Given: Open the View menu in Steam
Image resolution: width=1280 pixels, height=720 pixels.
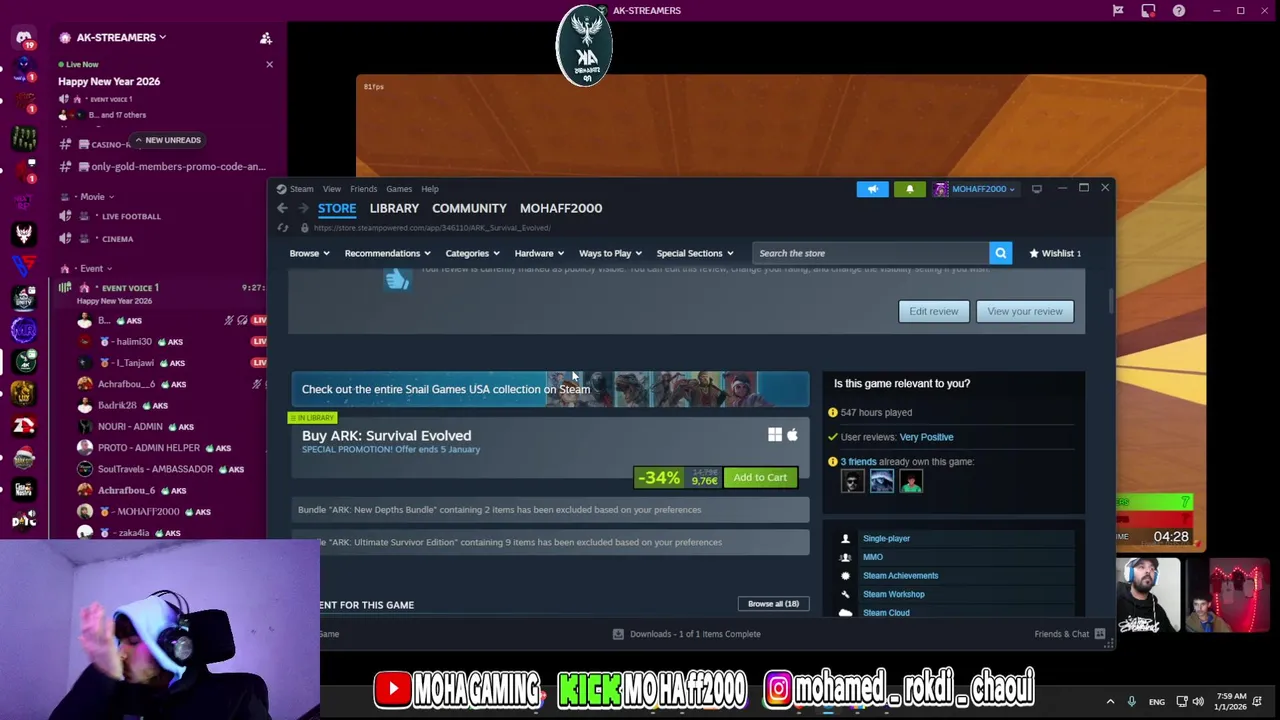Looking at the screenshot, I should tap(331, 189).
